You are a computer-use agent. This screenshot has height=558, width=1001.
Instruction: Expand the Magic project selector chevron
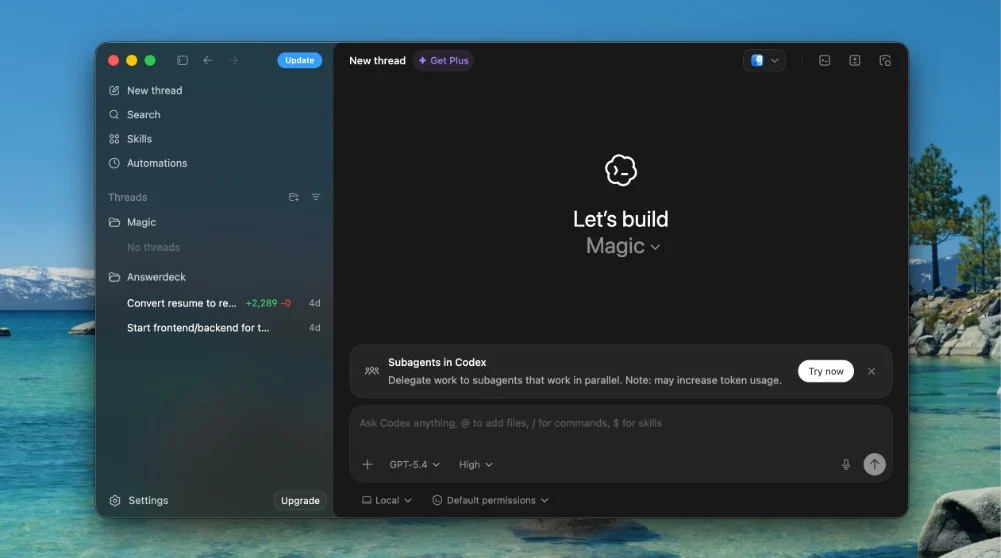(x=655, y=247)
